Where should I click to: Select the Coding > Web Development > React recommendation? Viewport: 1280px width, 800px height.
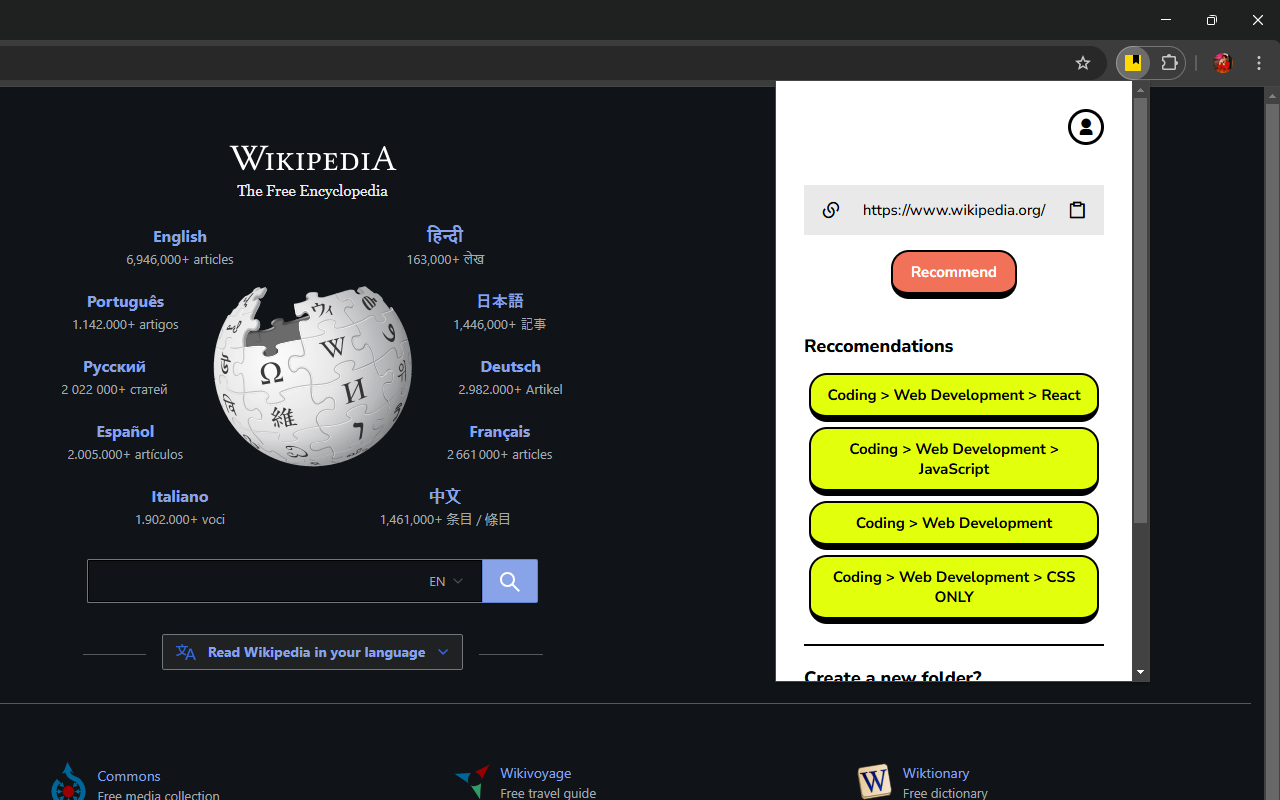click(953, 395)
